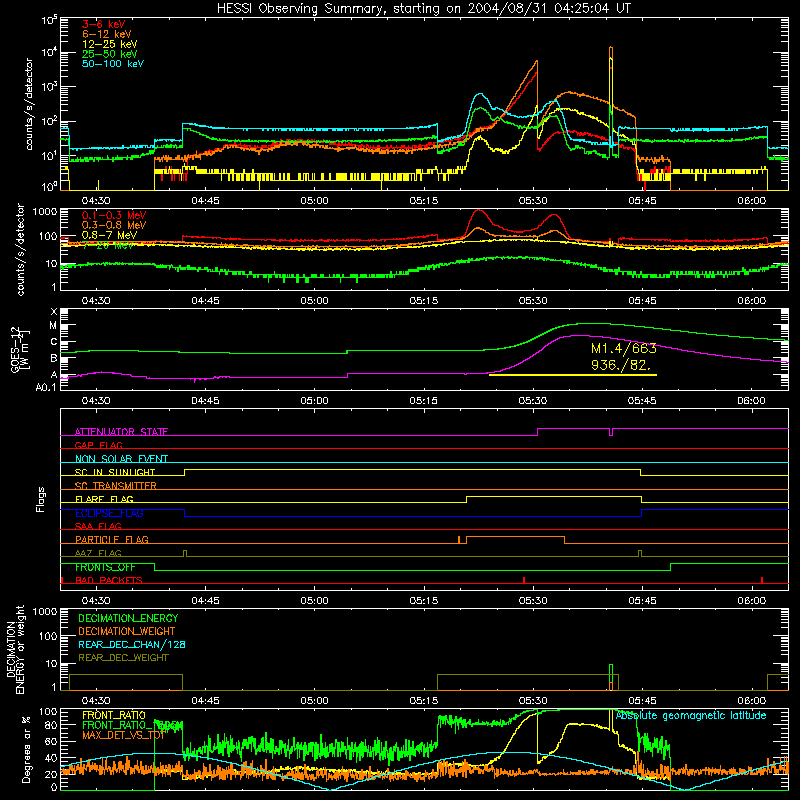Click the green FRONTS_OFF label
Screen dimensions: 800x800
click(x=105, y=567)
